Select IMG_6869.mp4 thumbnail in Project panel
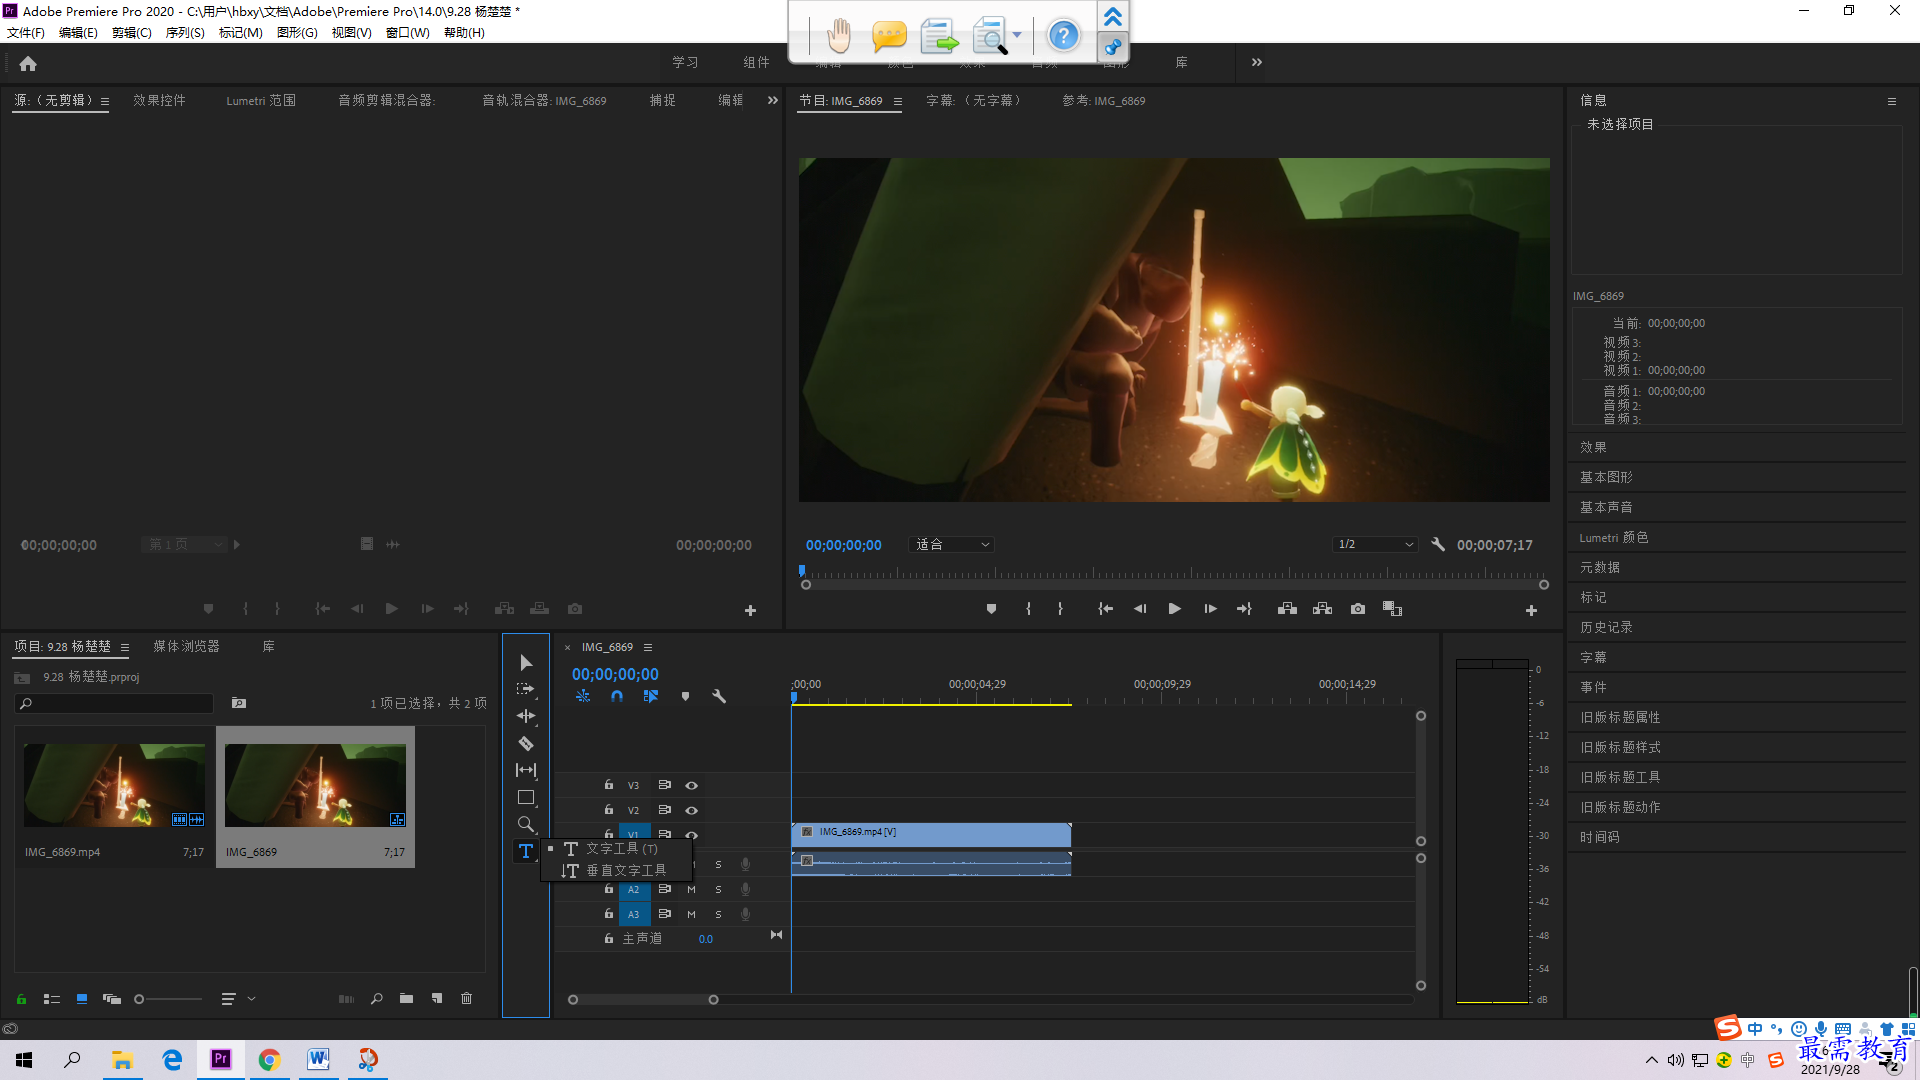 tap(114, 785)
